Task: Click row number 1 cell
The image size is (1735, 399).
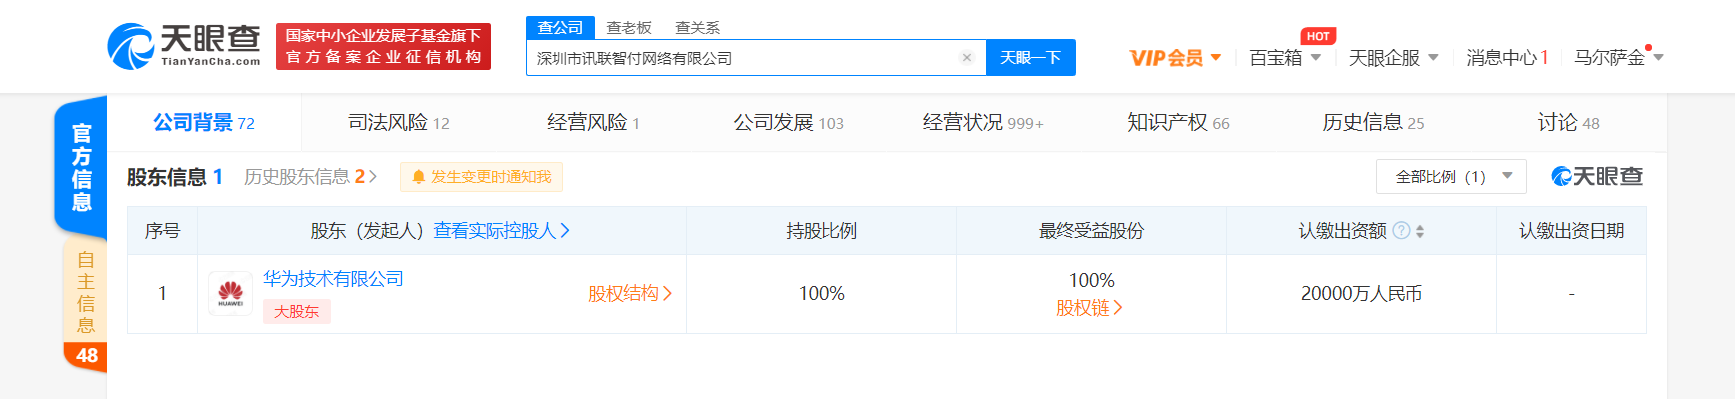Action: tap(162, 294)
